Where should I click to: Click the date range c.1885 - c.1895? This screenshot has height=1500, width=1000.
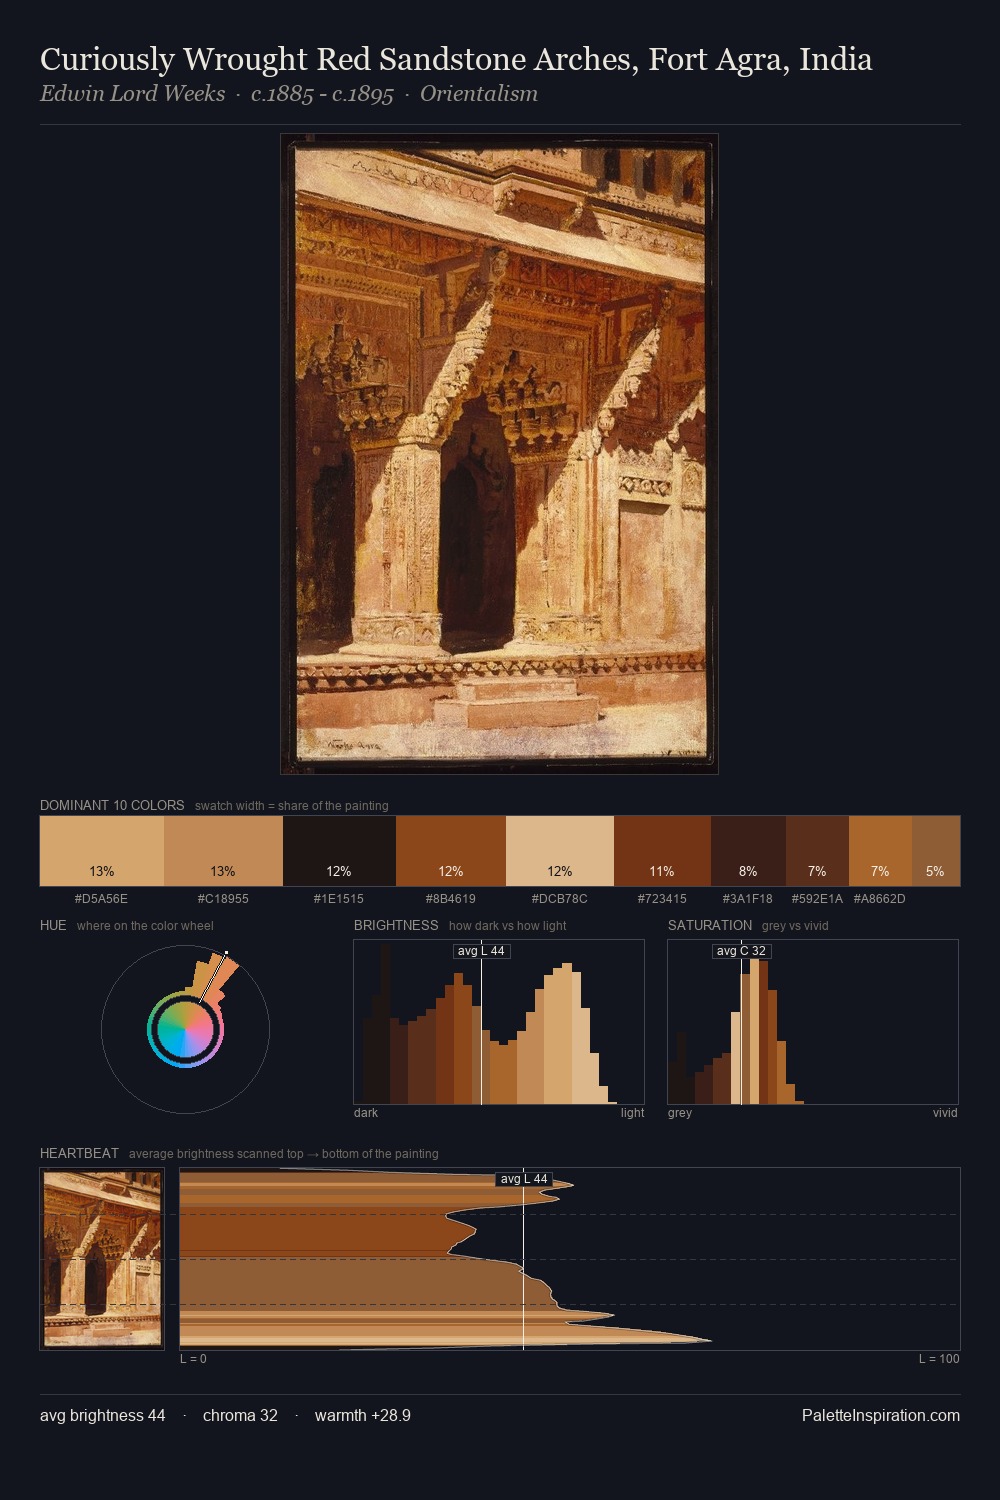[322, 94]
